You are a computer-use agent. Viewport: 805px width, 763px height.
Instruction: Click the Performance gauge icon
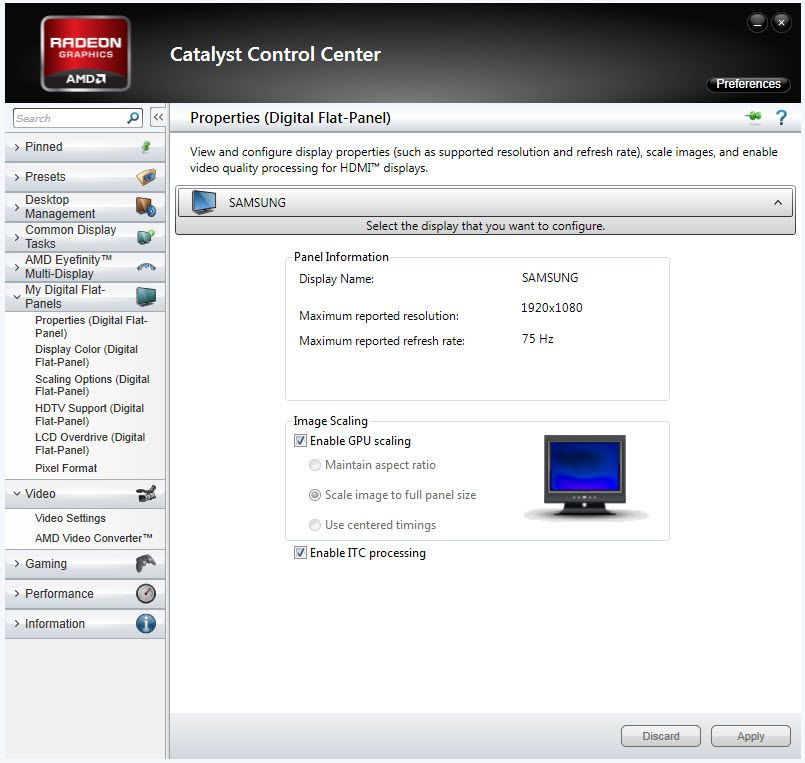(x=146, y=594)
